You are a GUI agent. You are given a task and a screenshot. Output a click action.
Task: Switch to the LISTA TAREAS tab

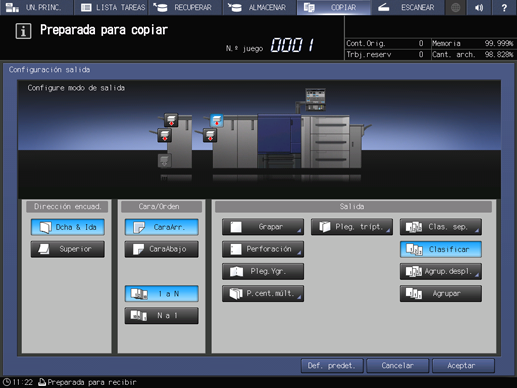113,7
